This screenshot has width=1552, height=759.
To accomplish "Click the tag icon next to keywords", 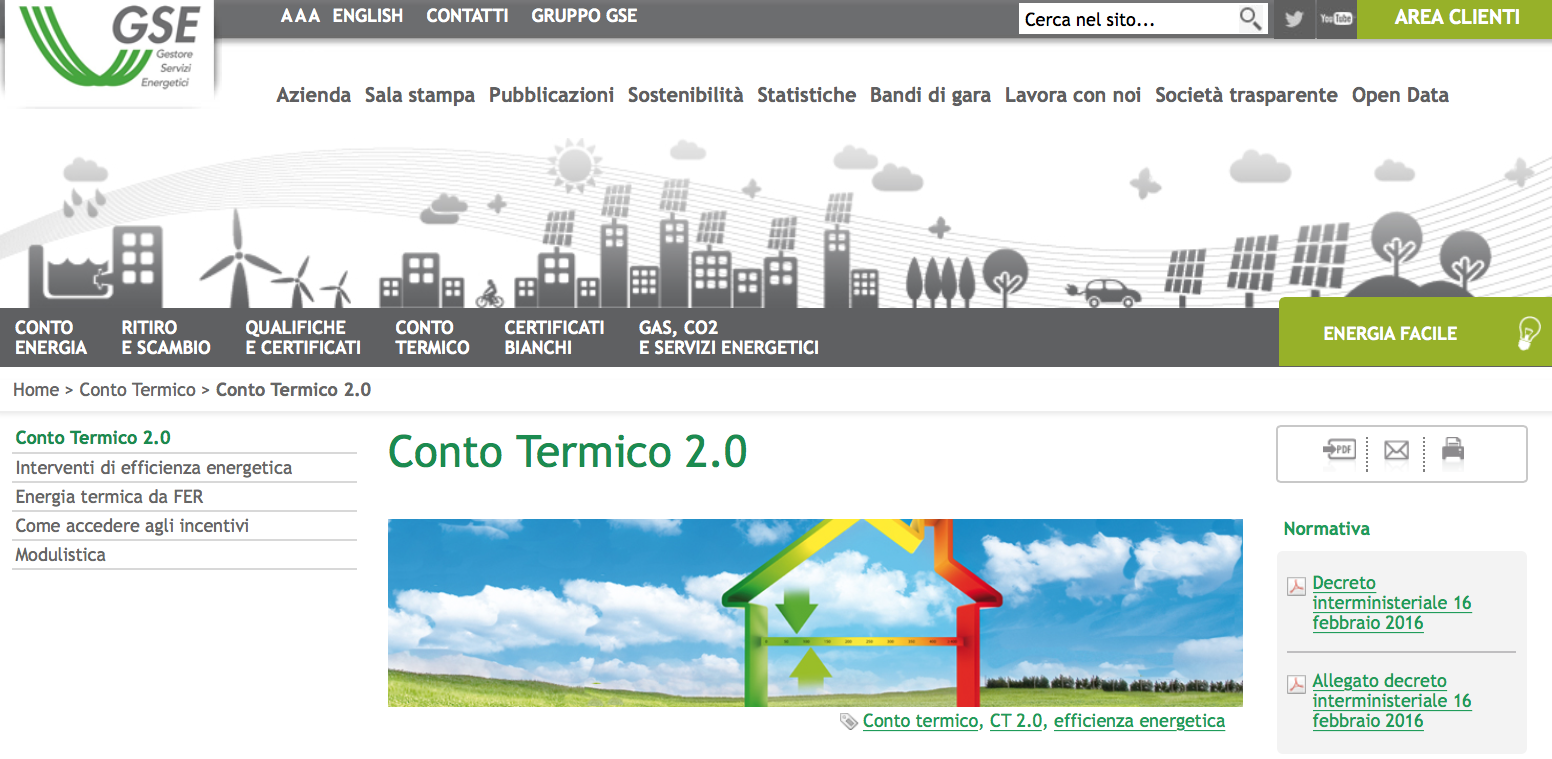I will tap(846, 720).
